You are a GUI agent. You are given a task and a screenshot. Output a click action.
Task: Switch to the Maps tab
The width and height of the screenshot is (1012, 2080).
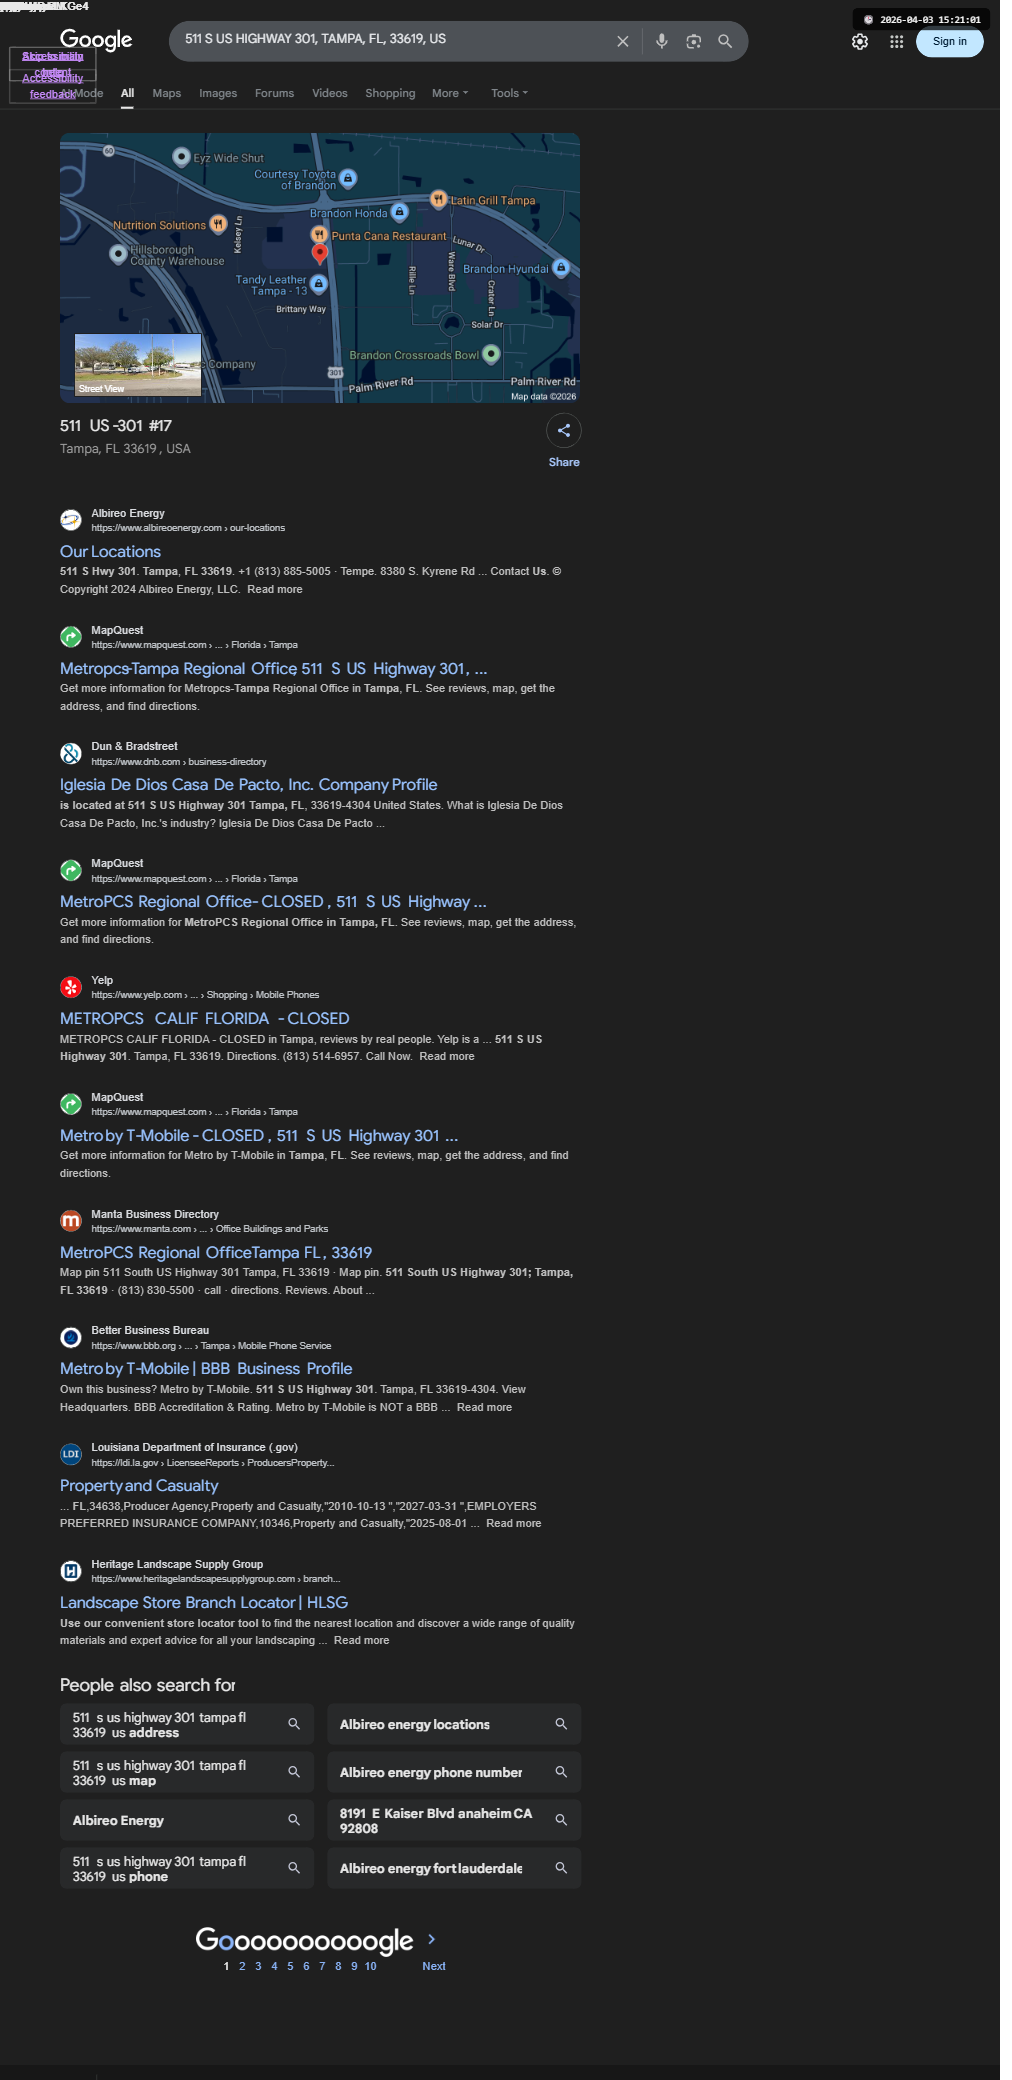(167, 93)
